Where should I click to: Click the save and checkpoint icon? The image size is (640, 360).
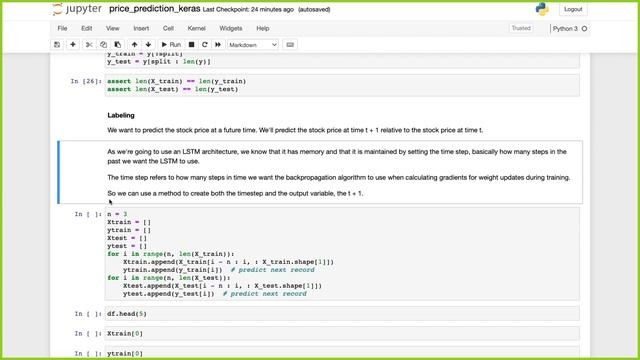click(x=57, y=44)
